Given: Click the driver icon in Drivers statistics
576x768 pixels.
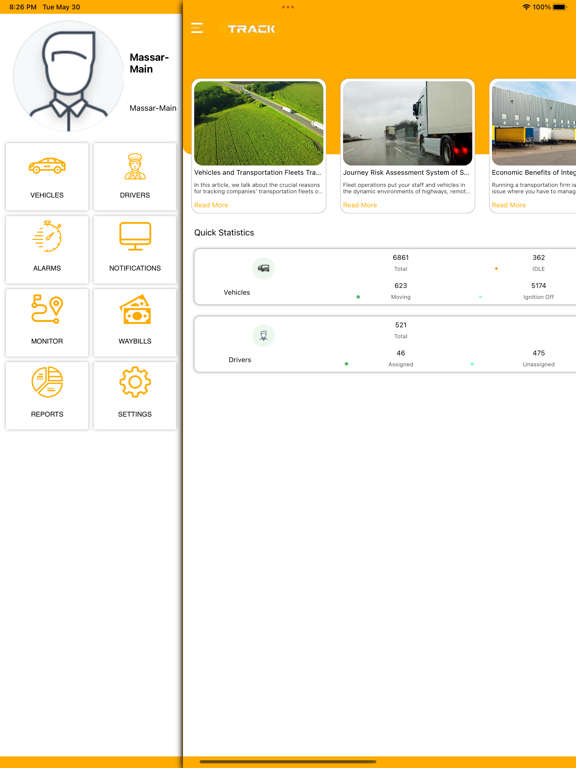Looking at the screenshot, I should click(x=264, y=336).
